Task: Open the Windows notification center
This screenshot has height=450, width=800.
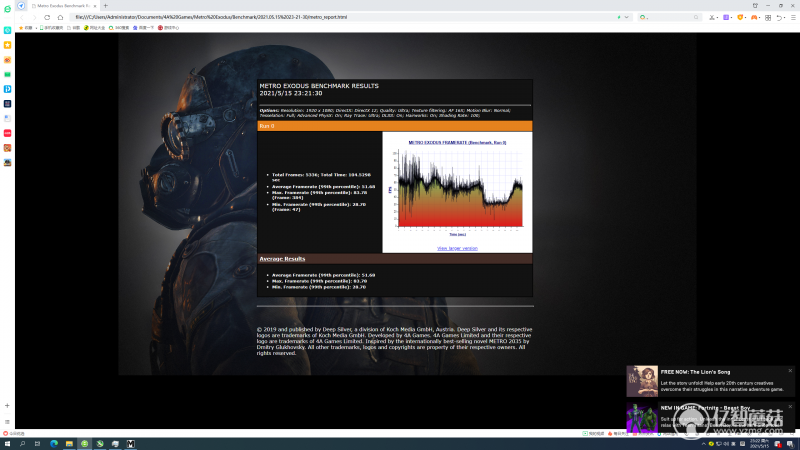Action: [x=790, y=444]
